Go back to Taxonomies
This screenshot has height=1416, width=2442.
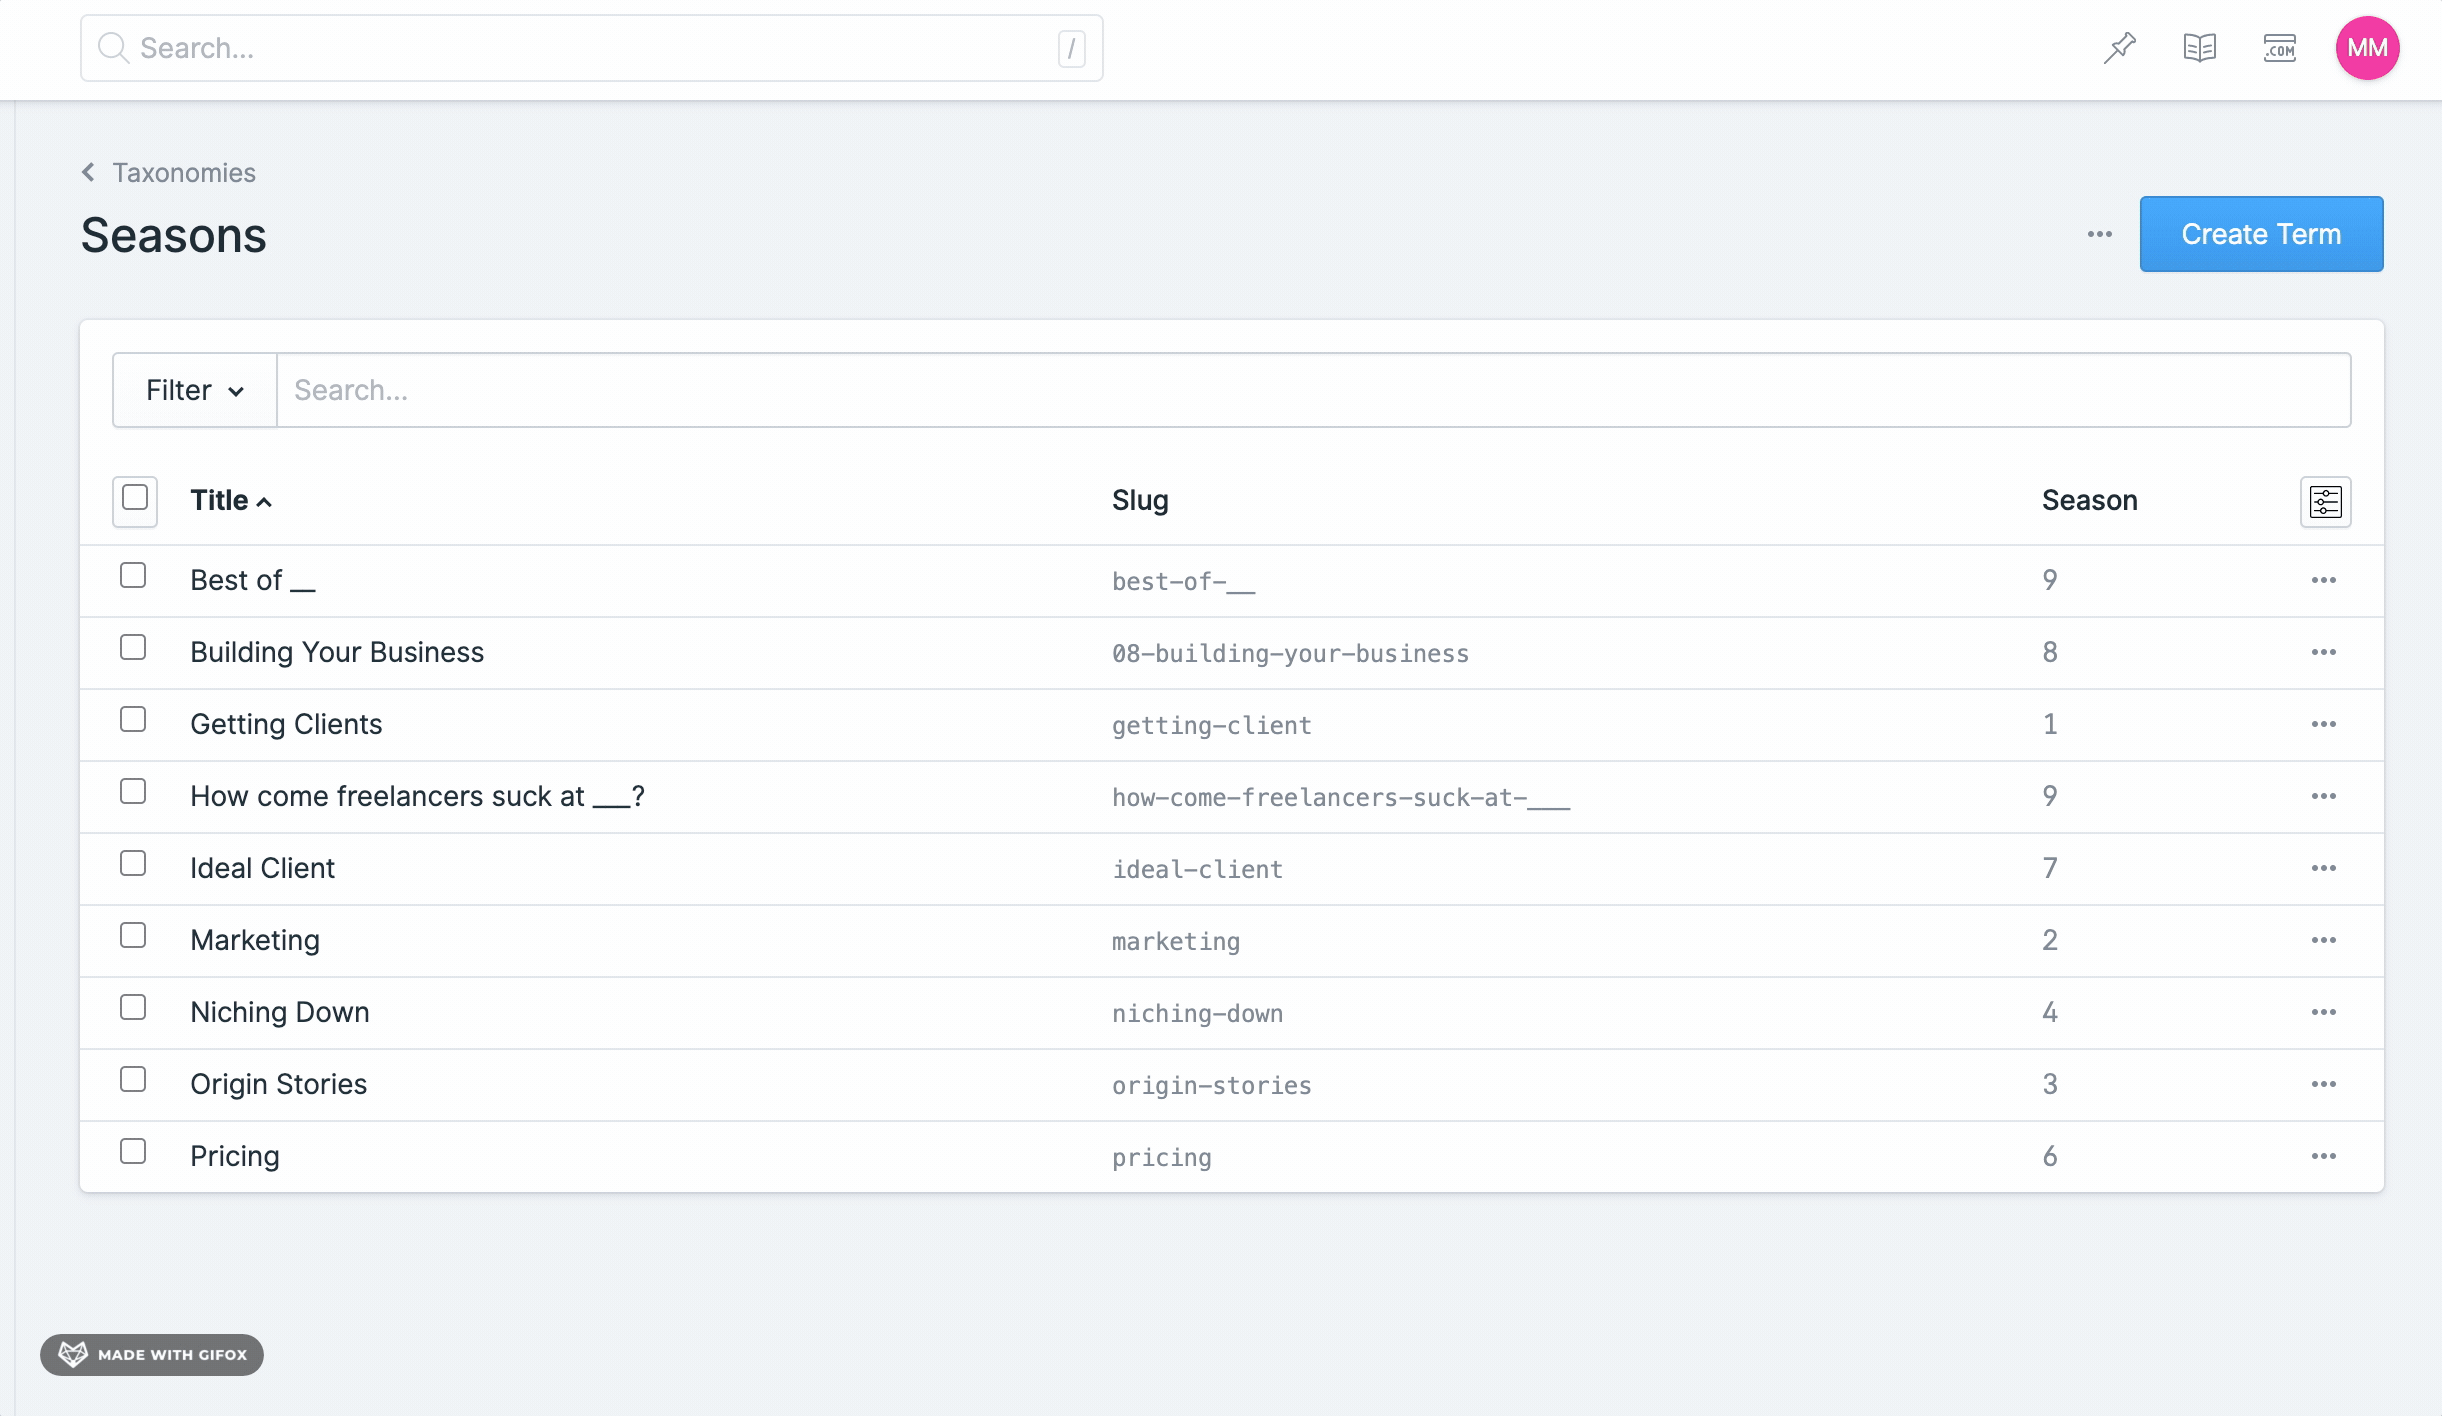(x=168, y=172)
